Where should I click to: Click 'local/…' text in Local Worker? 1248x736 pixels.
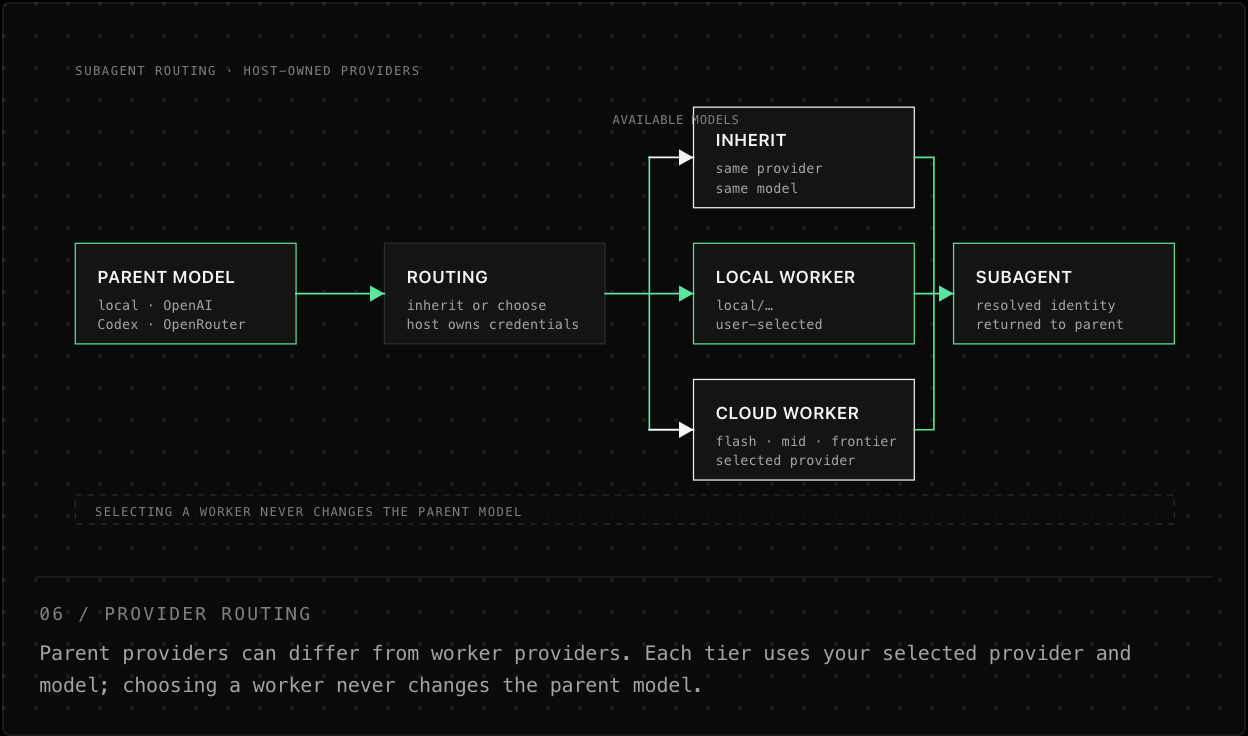(745, 305)
